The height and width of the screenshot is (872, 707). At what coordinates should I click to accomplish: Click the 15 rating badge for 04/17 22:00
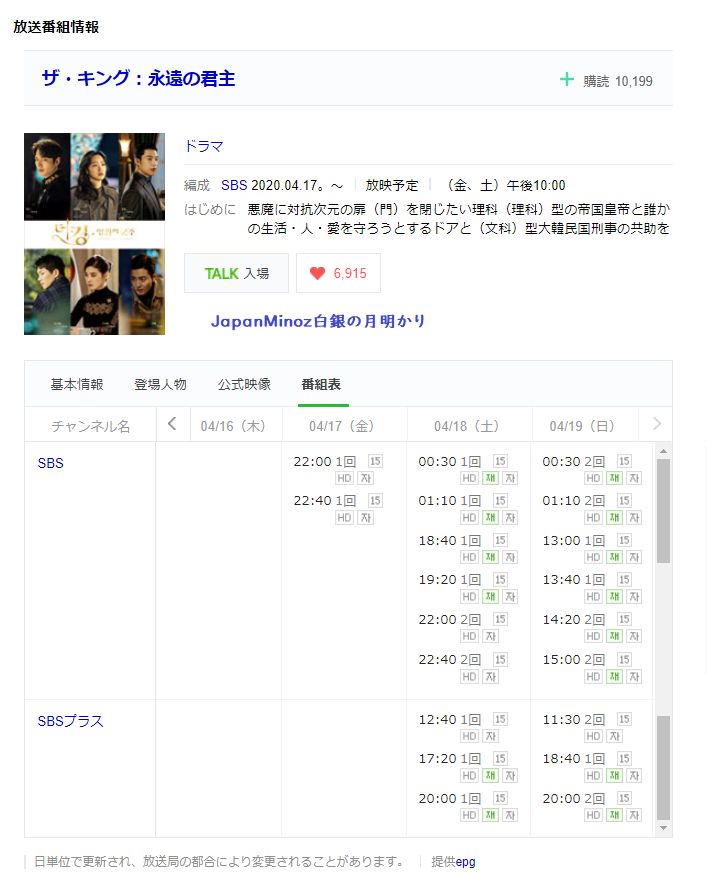(375, 461)
